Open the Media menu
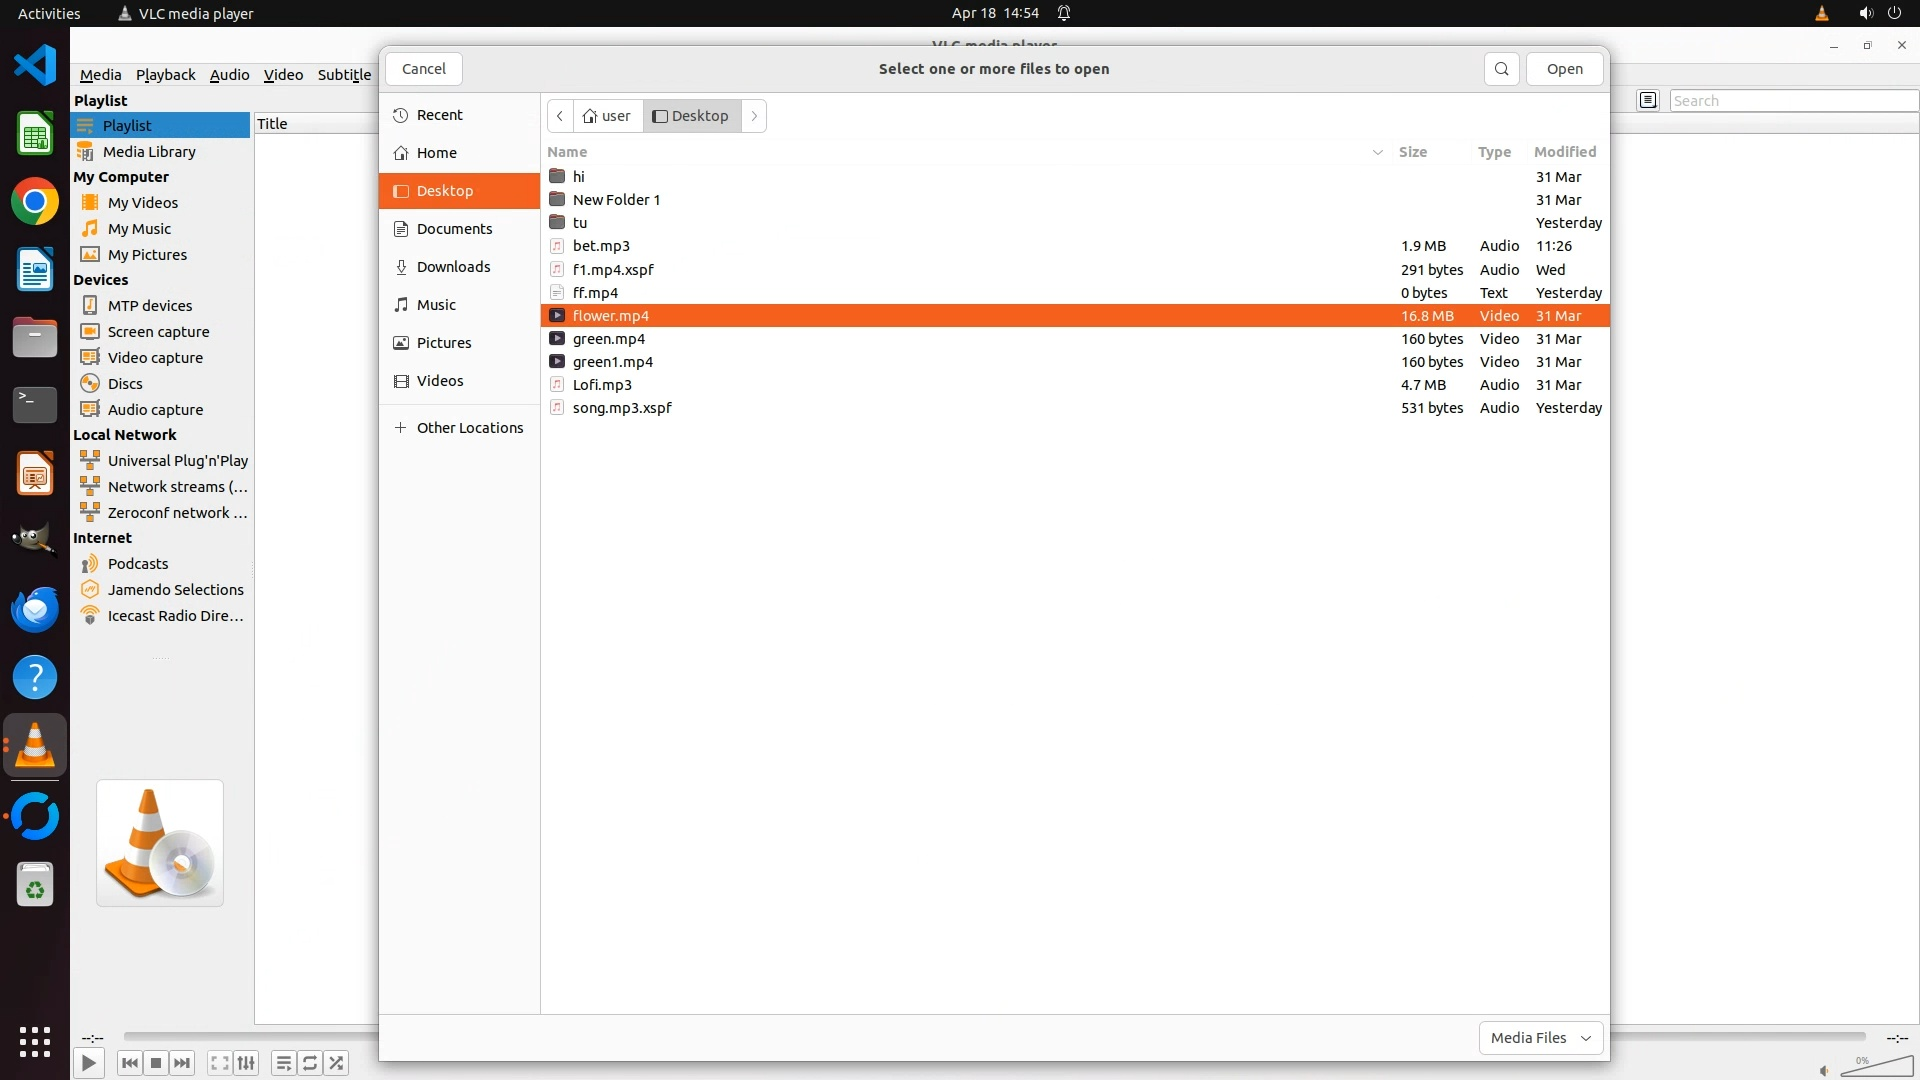The height and width of the screenshot is (1080, 1920). click(100, 74)
